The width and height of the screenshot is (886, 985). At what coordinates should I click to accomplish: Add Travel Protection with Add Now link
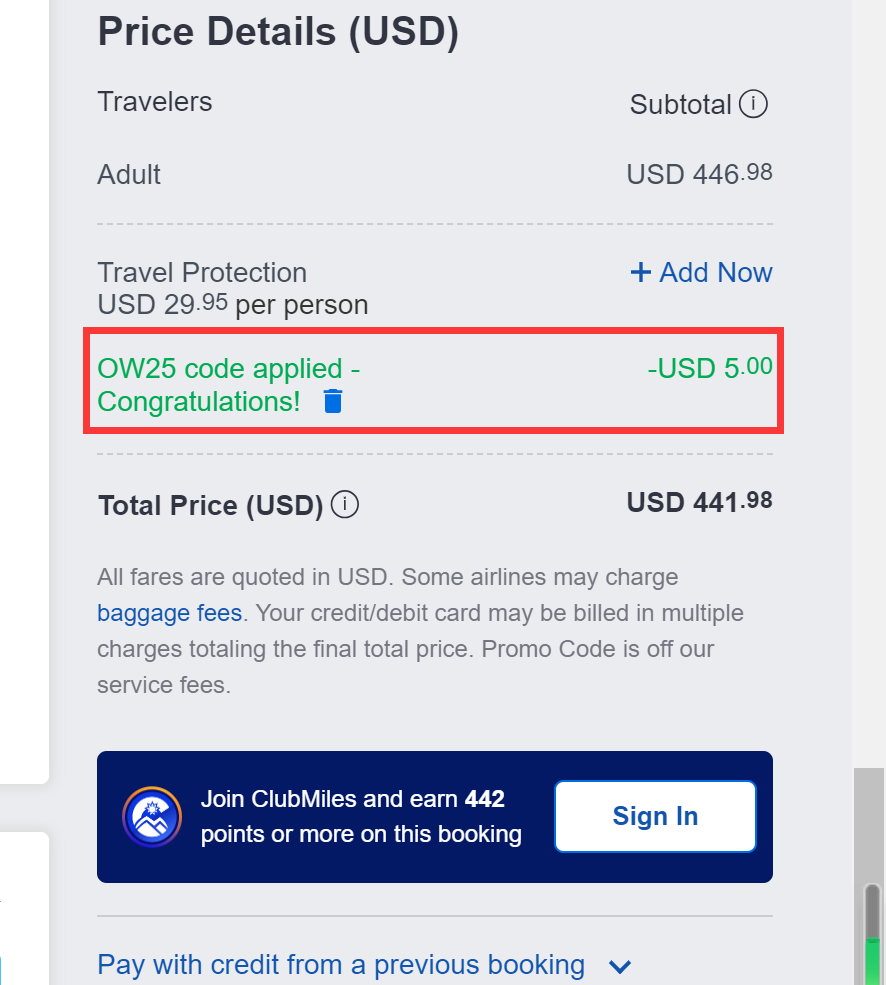point(715,271)
